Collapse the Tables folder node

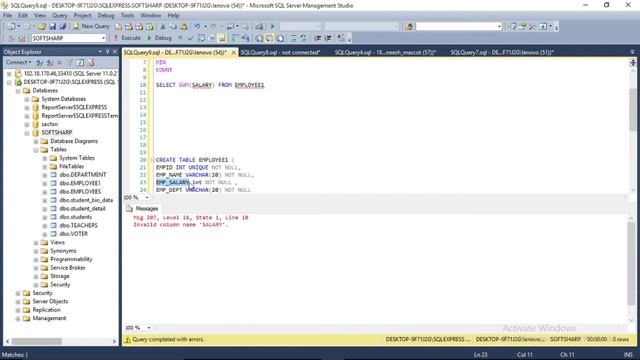(x=36, y=150)
